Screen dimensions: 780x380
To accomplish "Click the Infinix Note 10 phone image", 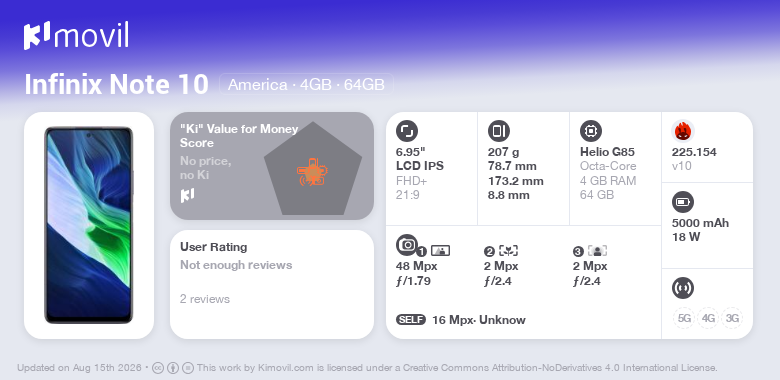I will 89,225.
